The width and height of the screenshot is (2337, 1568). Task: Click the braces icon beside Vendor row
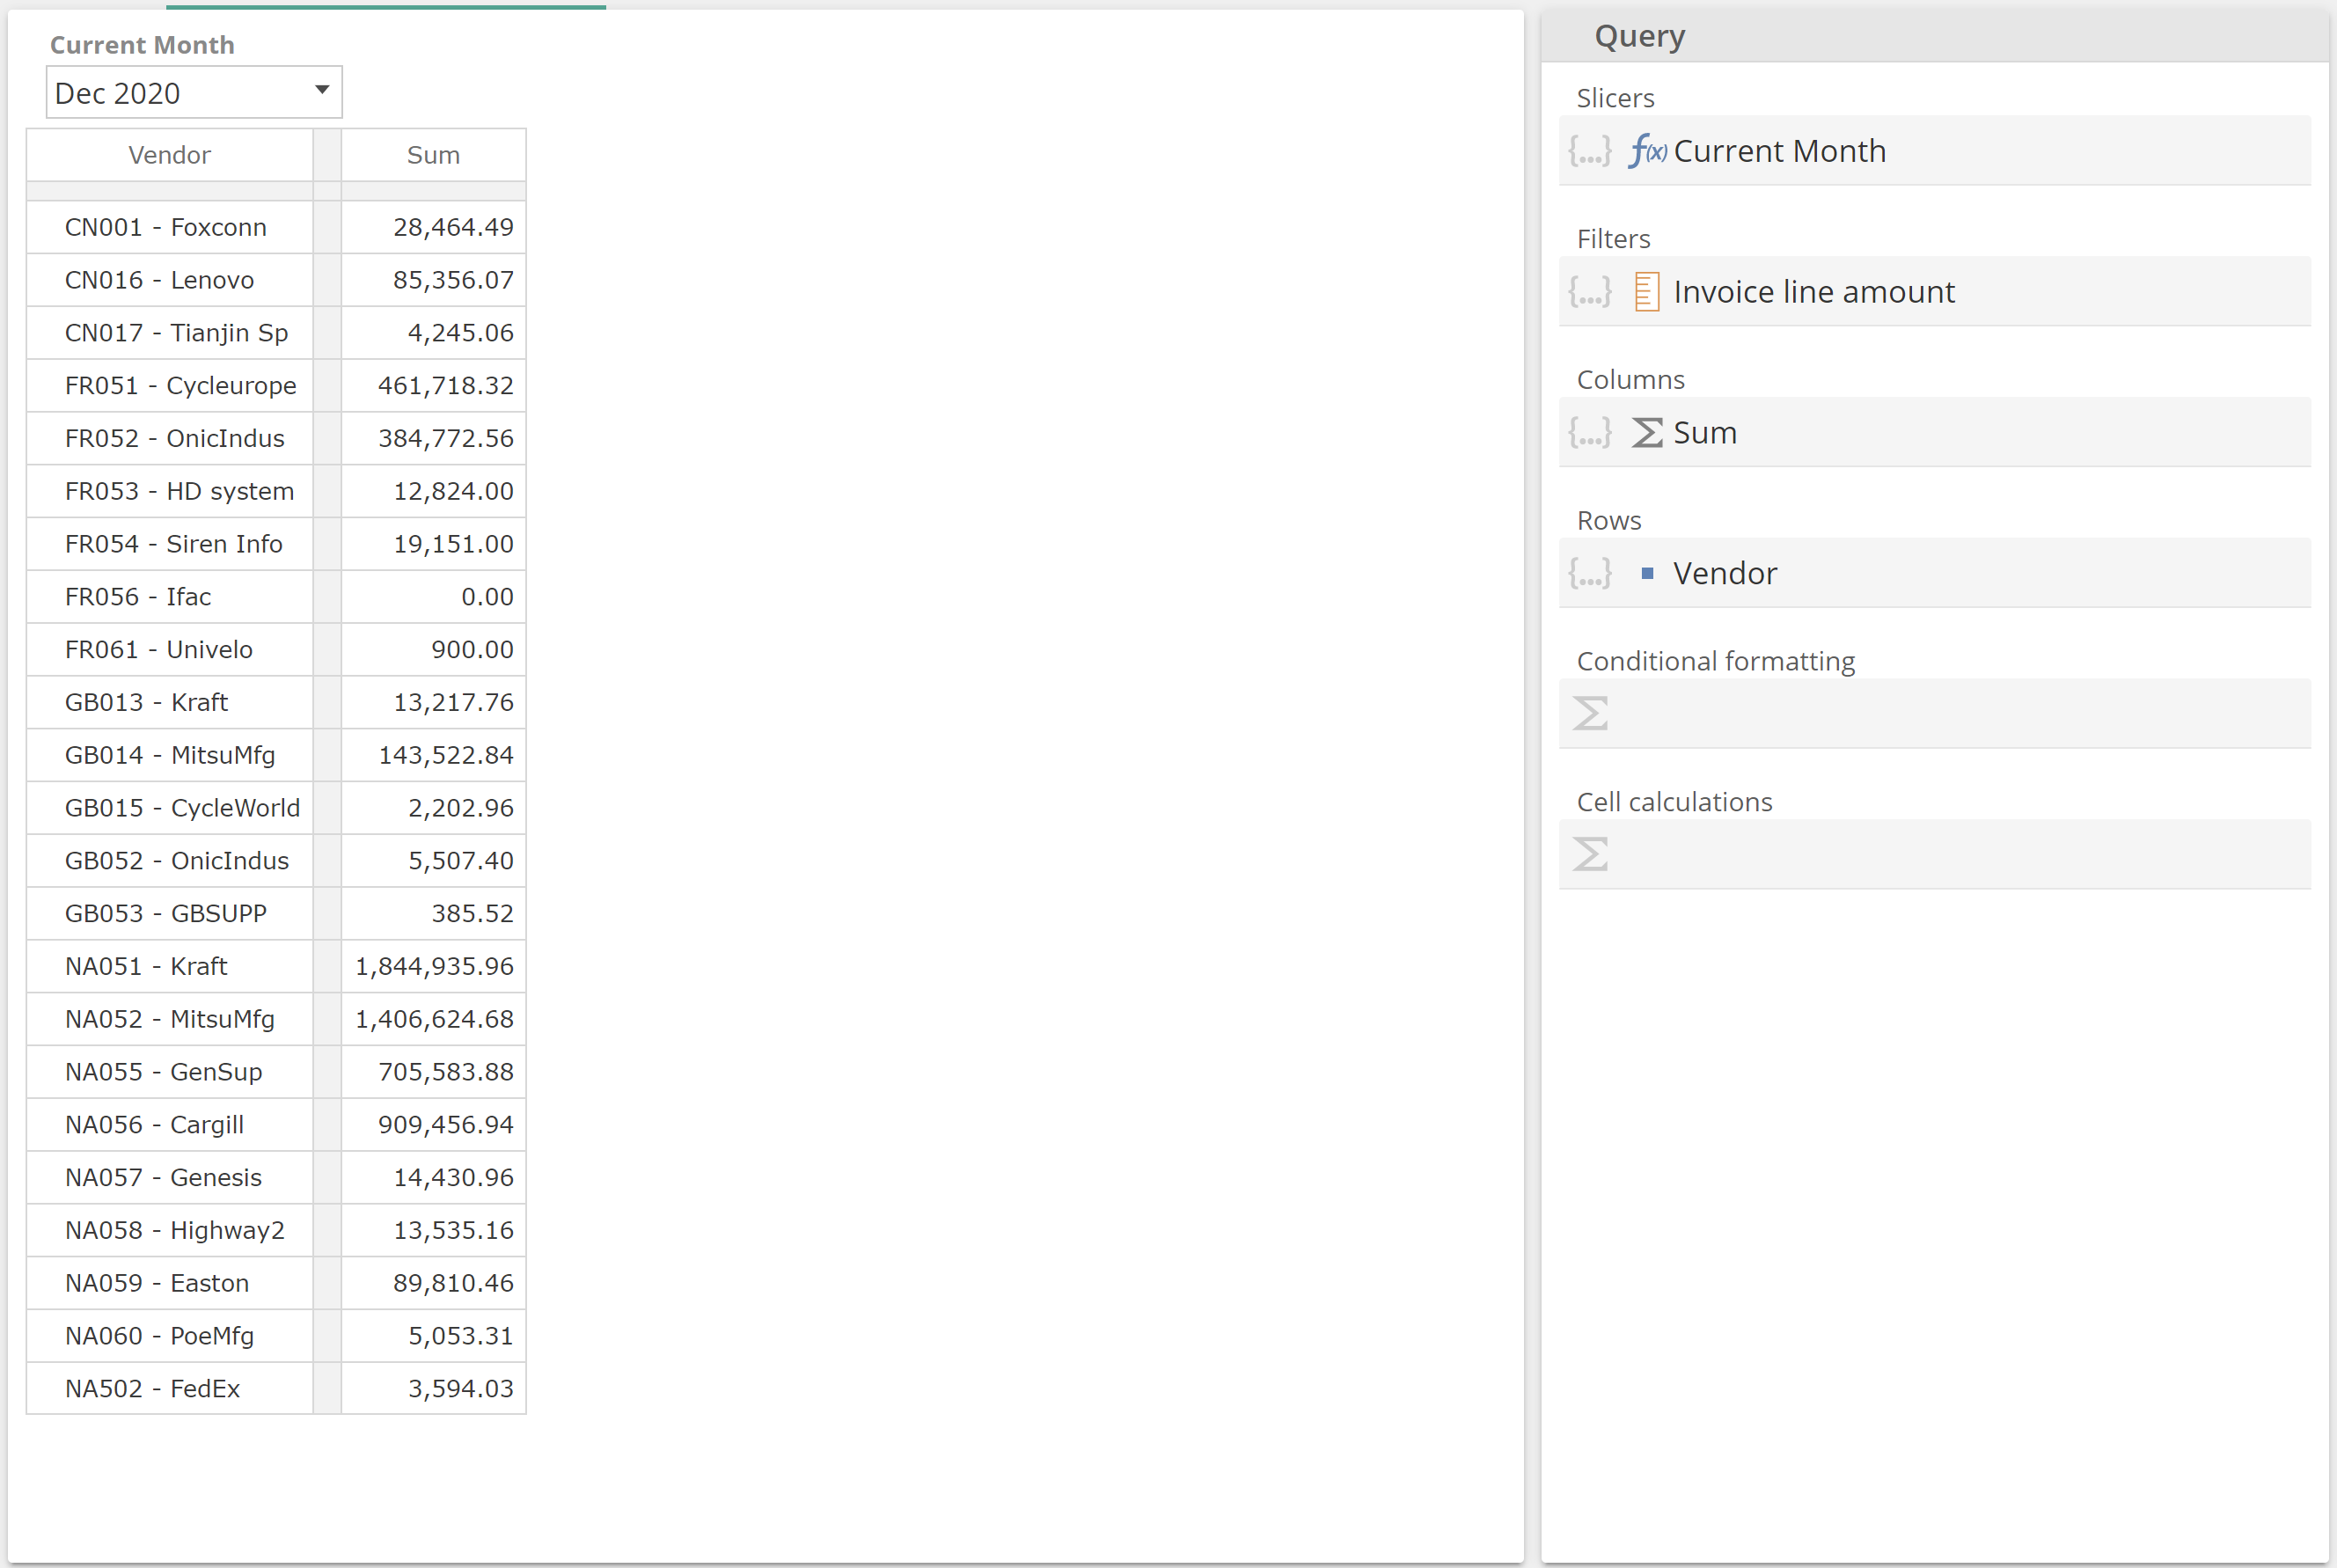[1590, 574]
